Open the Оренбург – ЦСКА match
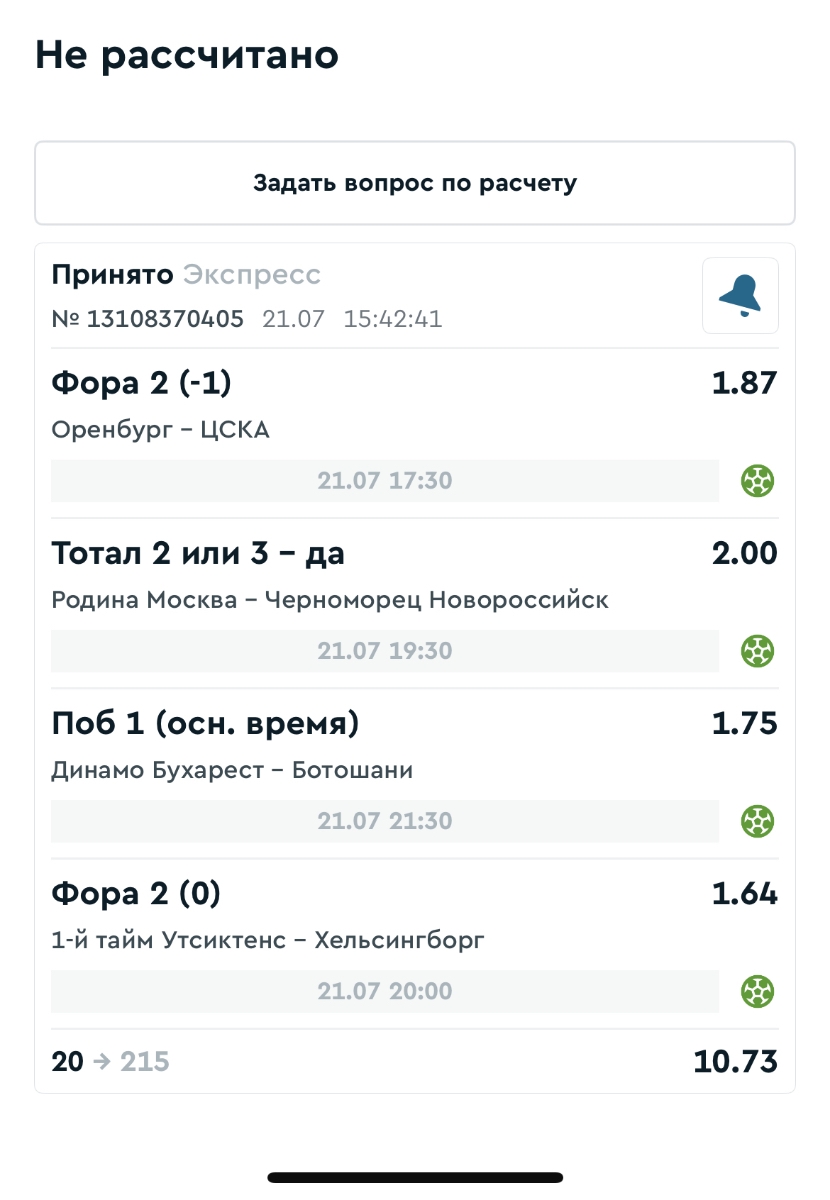Viewport: 830px width, 1200px height. (x=160, y=430)
